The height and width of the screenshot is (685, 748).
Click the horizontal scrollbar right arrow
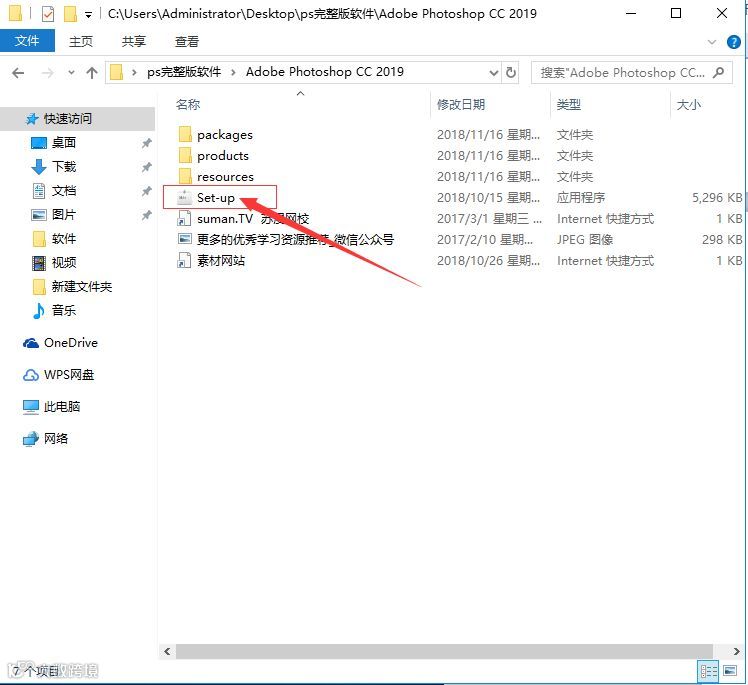pos(737,652)
